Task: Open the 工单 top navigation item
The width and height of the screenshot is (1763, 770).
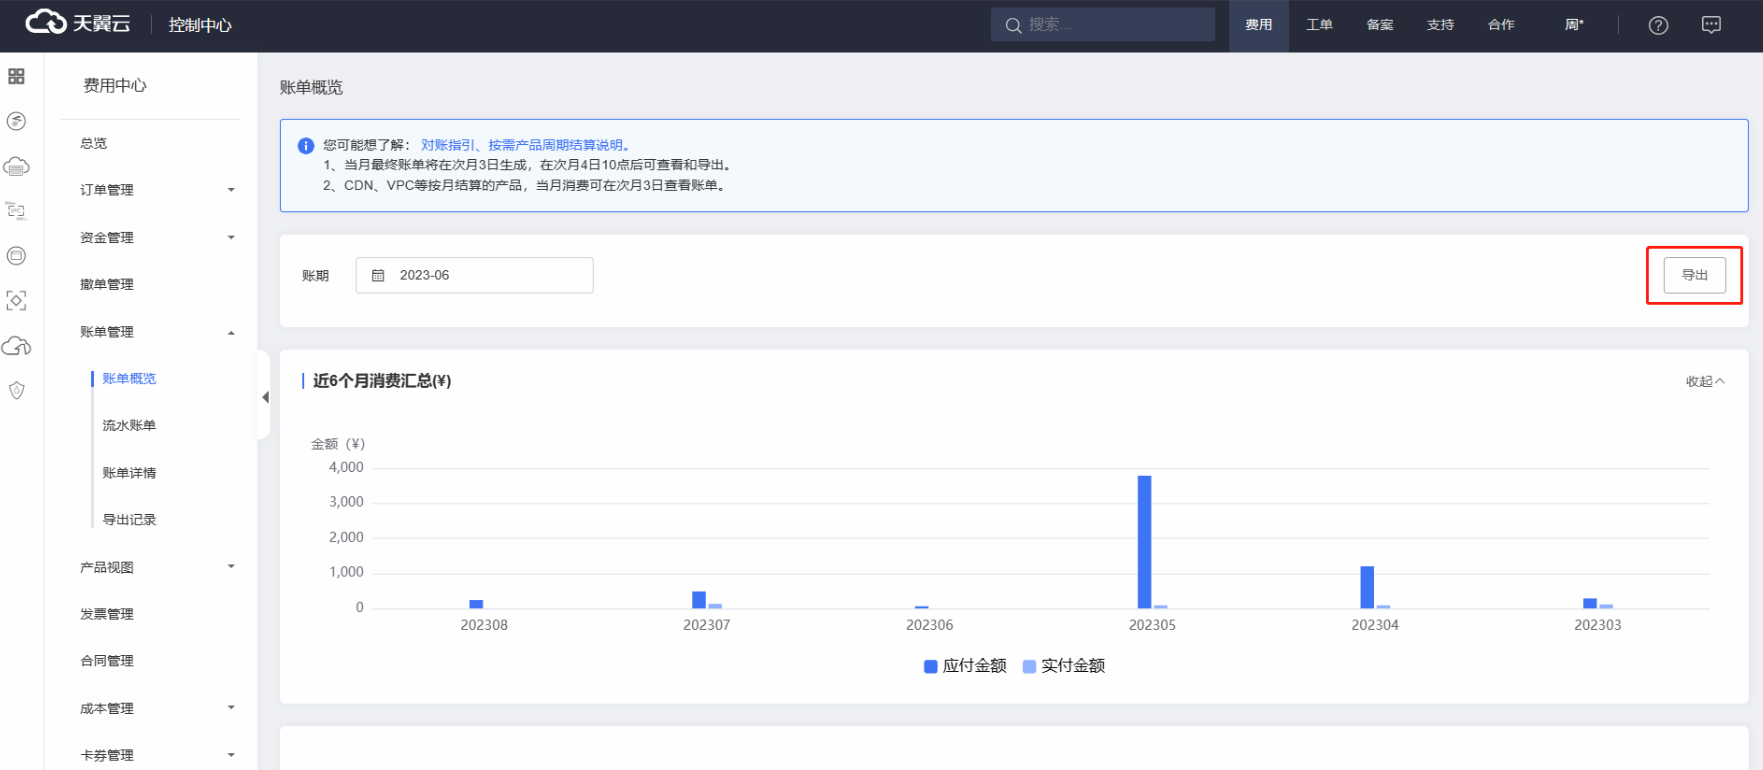Action: point(1318,25)
